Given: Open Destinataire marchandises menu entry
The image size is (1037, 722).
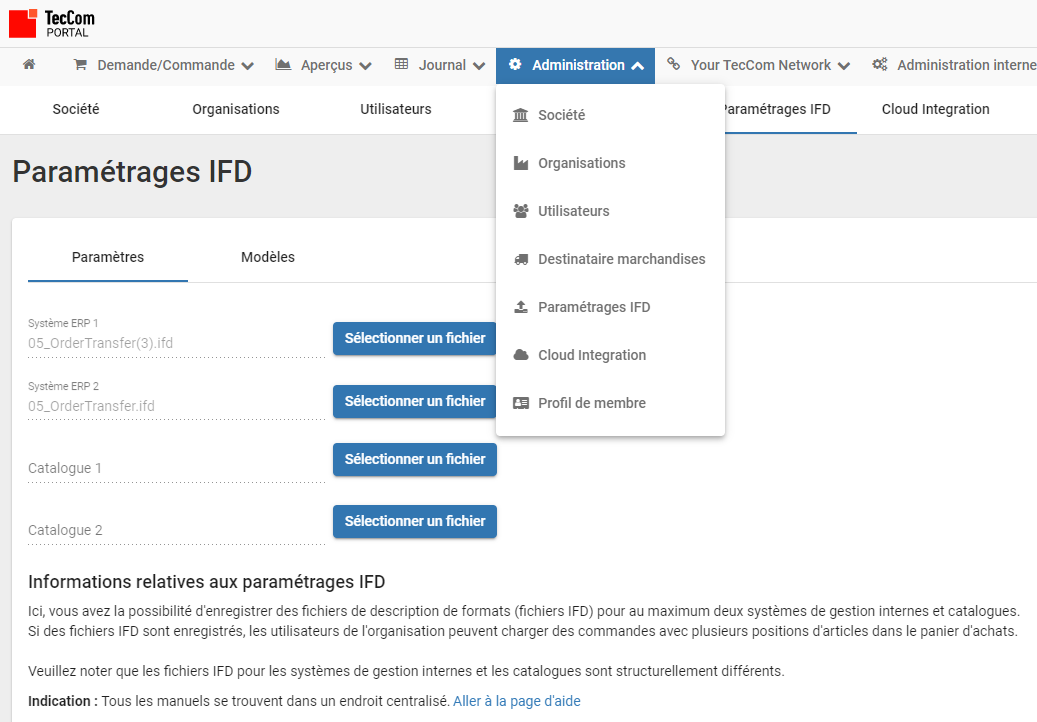Looking at the screenshot, I should coord(610,259).
